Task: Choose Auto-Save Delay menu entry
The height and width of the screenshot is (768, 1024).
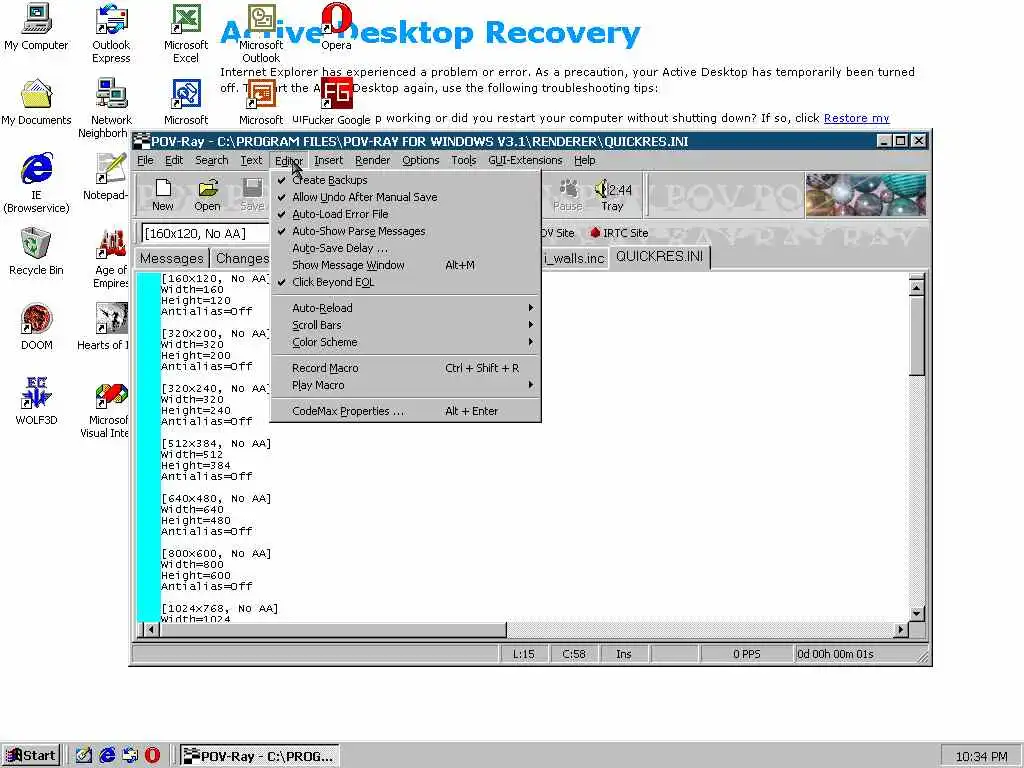Action: pyautogui.click(x=406, y=248)
